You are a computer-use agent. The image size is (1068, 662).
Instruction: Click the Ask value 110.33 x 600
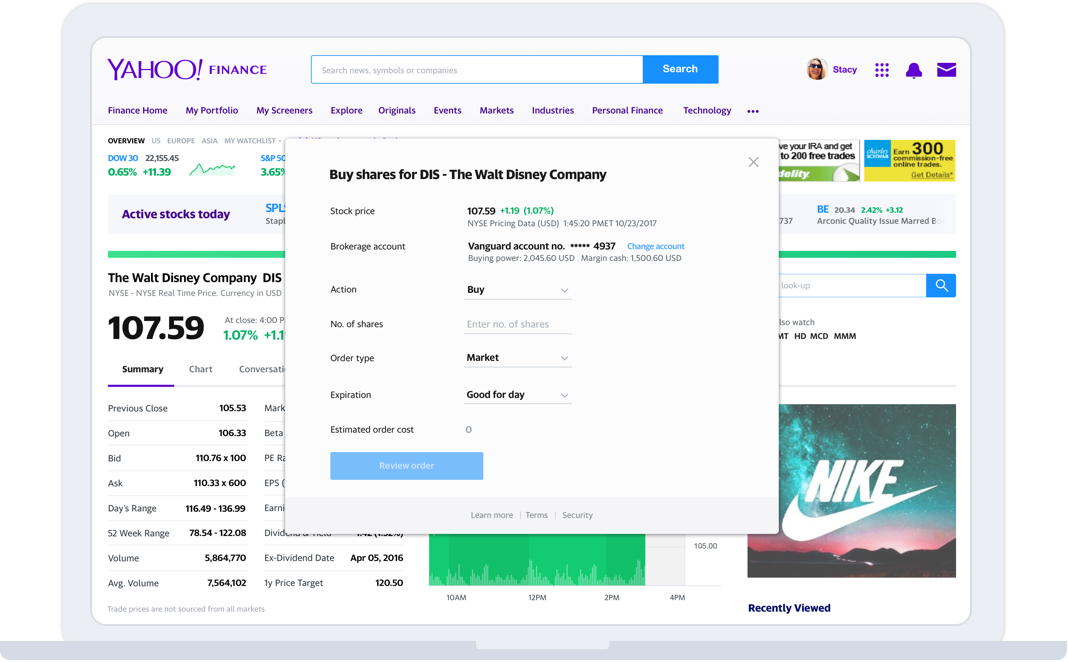(x=220, y=483)
